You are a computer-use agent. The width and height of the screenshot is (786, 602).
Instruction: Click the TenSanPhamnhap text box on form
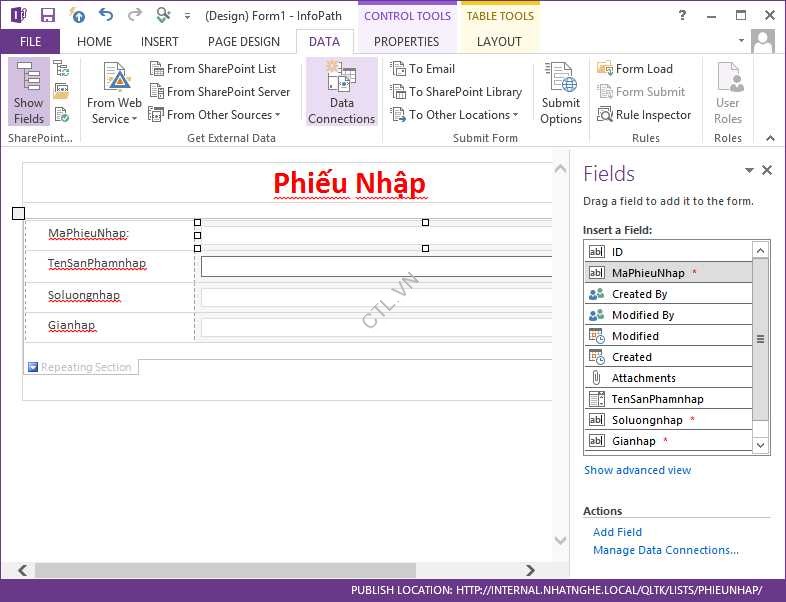pos(376,266)
